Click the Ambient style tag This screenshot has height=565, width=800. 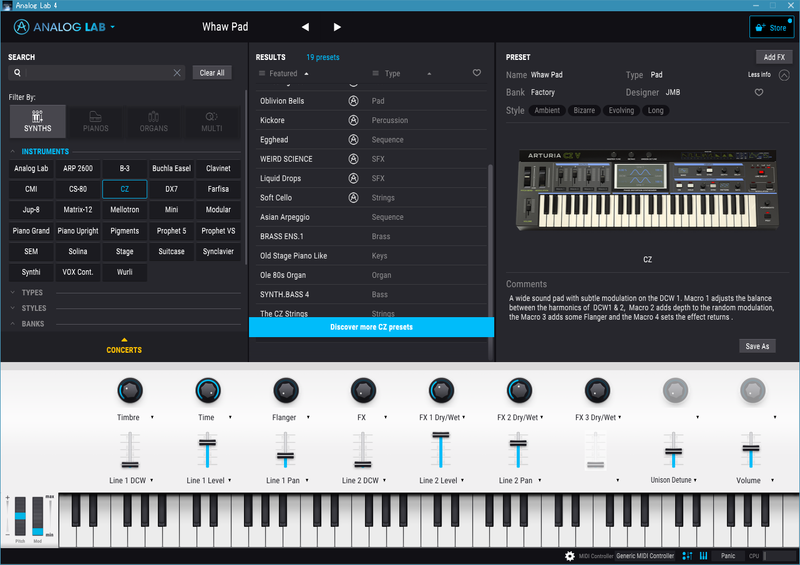click(x=547, y=111)
